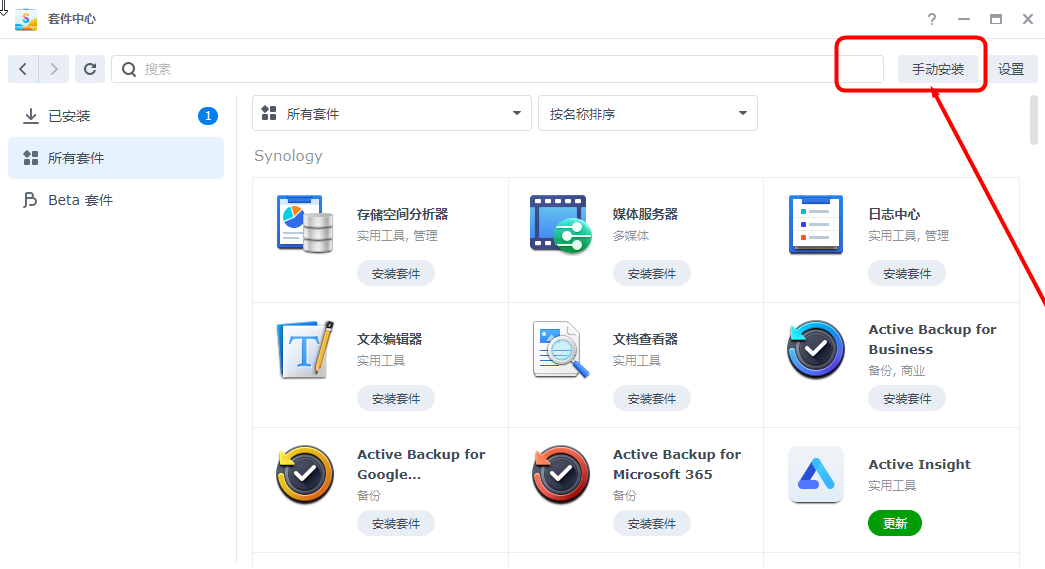Viewport: 1045px width, 569px height.
Task: Click the search magnifier icon
Action: pyautogui.click(x=129, y=69)
